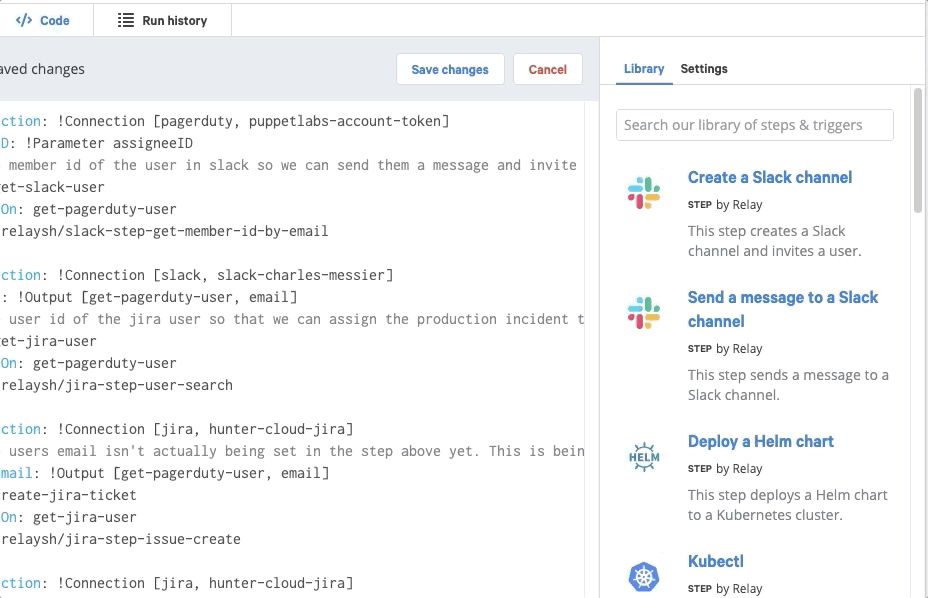Click the Helm icon for Deploy a Helm chart
This screenshot has height=598, width=928.
[x=644, y=458]
